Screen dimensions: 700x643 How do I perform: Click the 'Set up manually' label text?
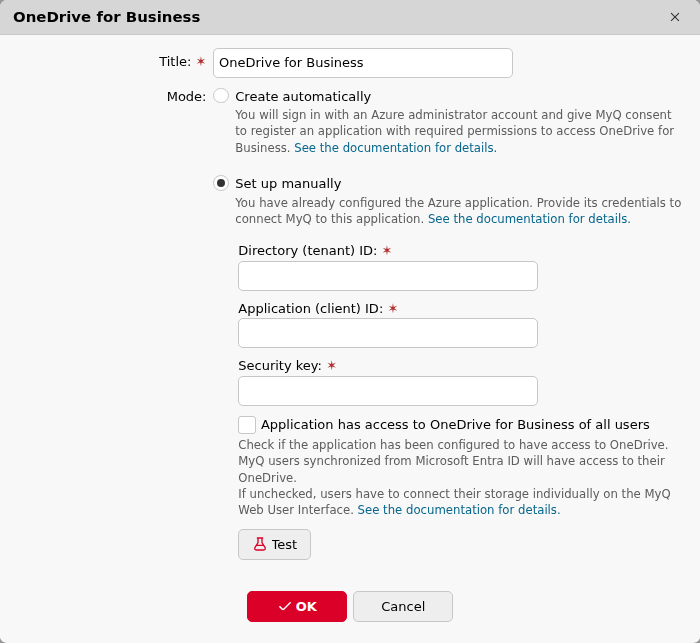click(x=288, y=184)
